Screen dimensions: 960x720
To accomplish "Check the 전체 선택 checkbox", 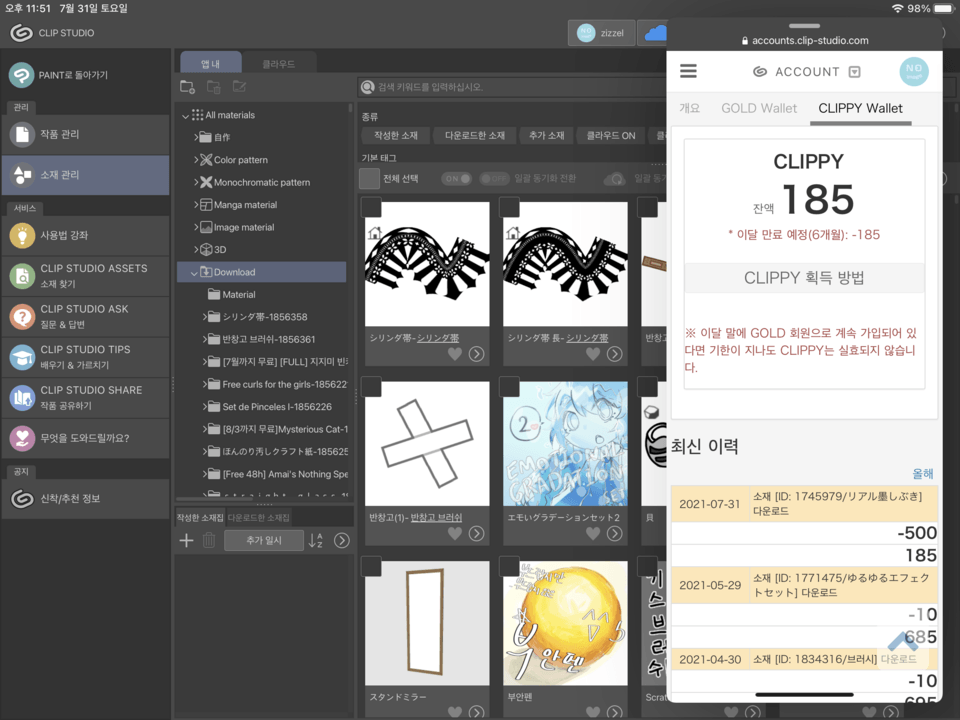I will pyautogui.click(x=368, y=175).
